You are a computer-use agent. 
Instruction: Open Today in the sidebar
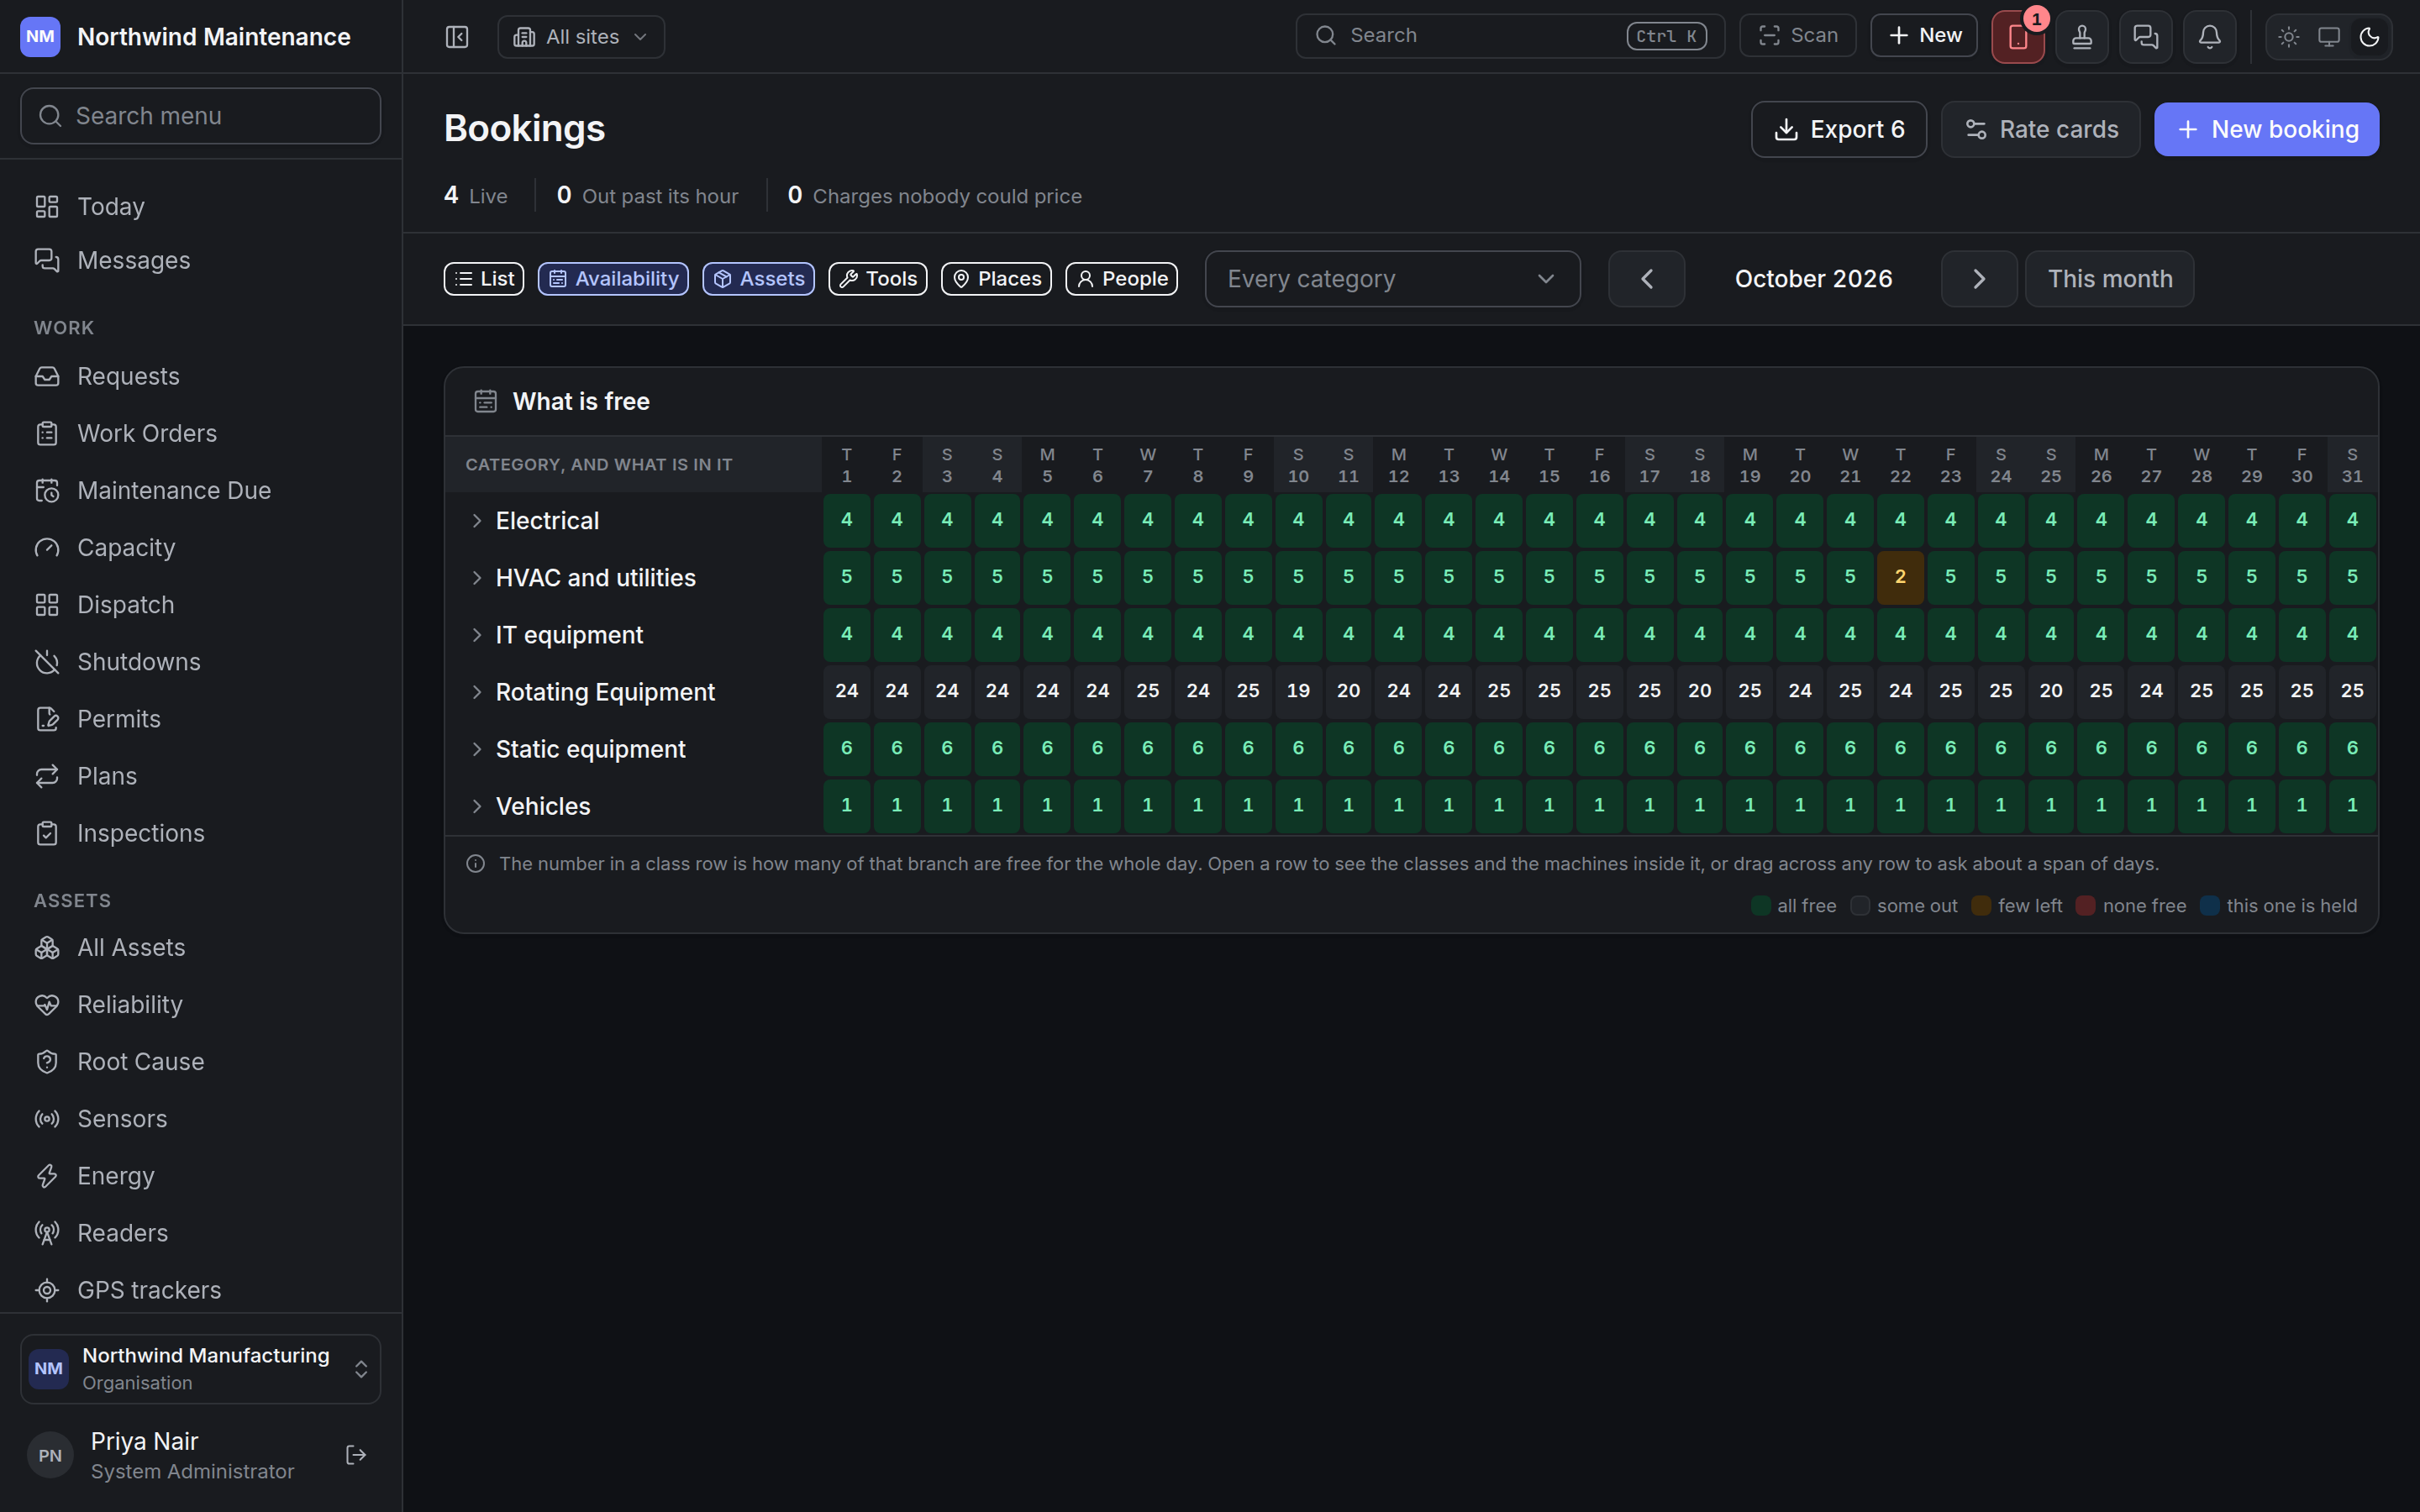(x=200, y=206)
